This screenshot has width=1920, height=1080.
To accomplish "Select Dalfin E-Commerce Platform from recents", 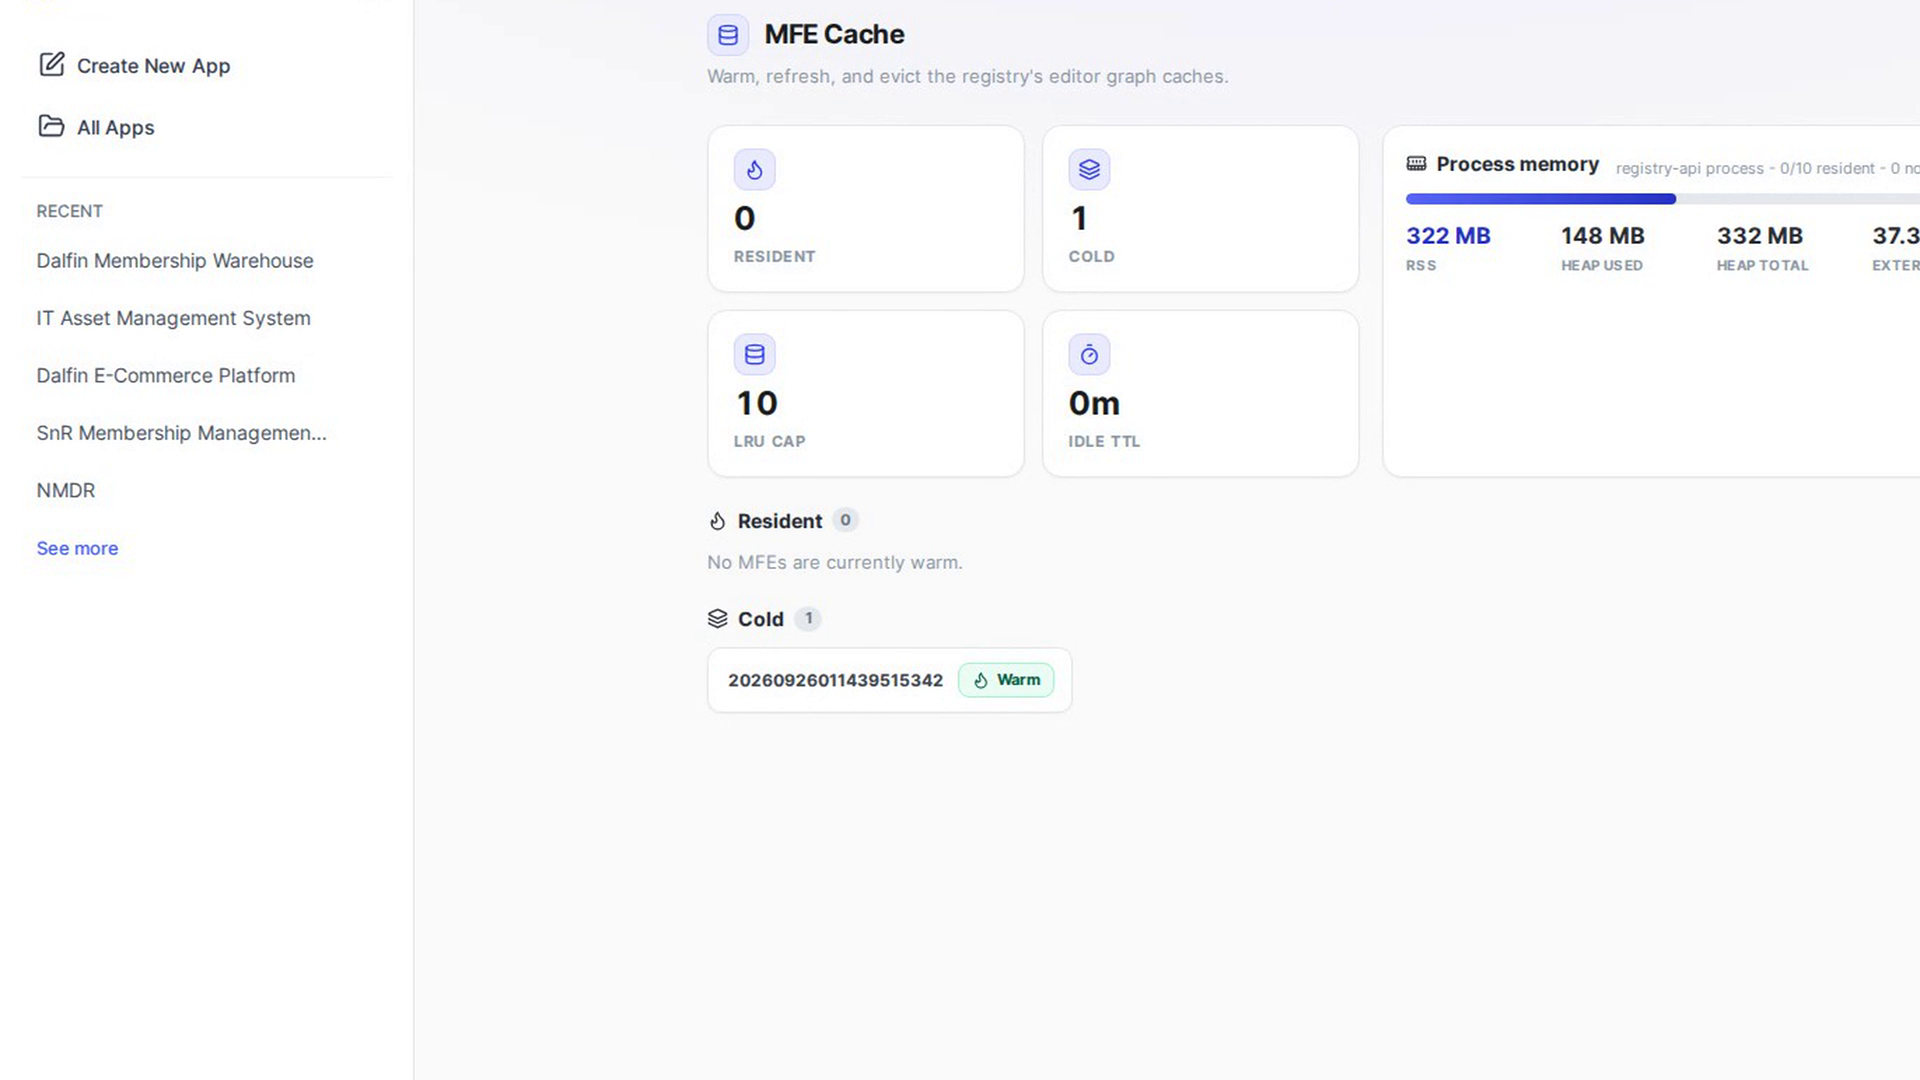I will [166, 376].
